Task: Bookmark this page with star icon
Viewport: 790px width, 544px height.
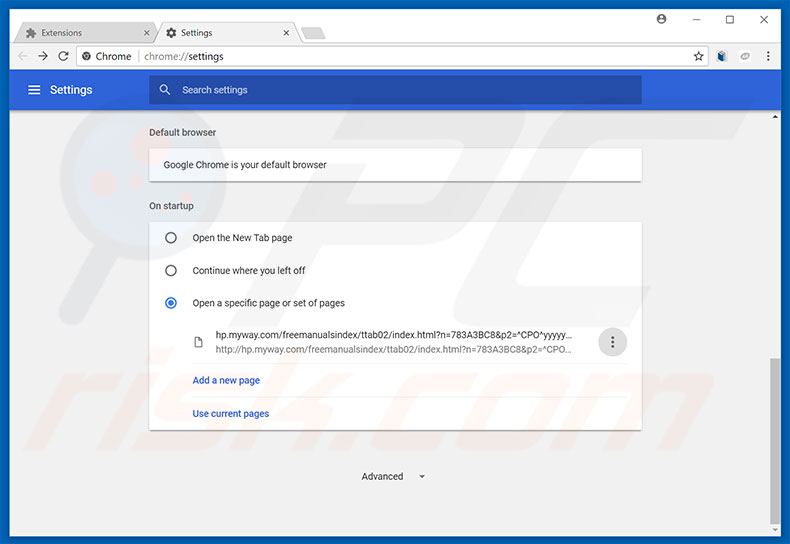Action: pyautogui.click(x=698, y=56)
